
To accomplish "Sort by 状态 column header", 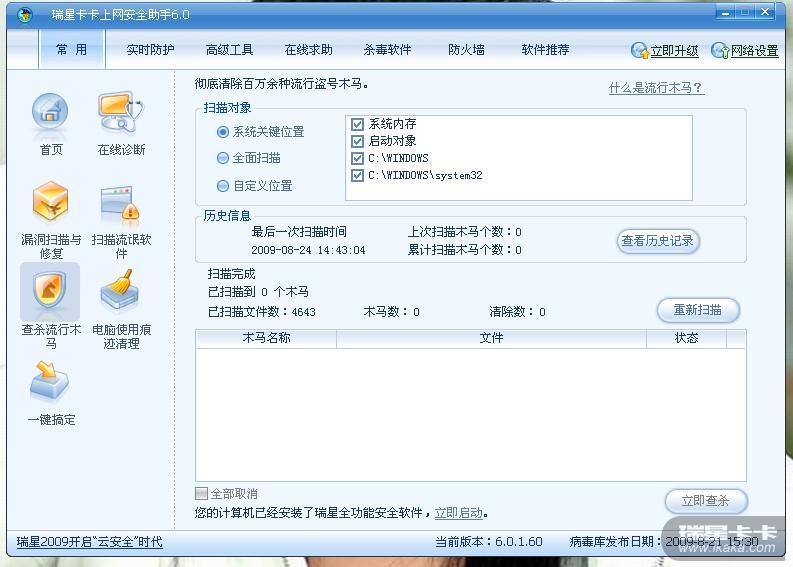I will pos(686,338).
